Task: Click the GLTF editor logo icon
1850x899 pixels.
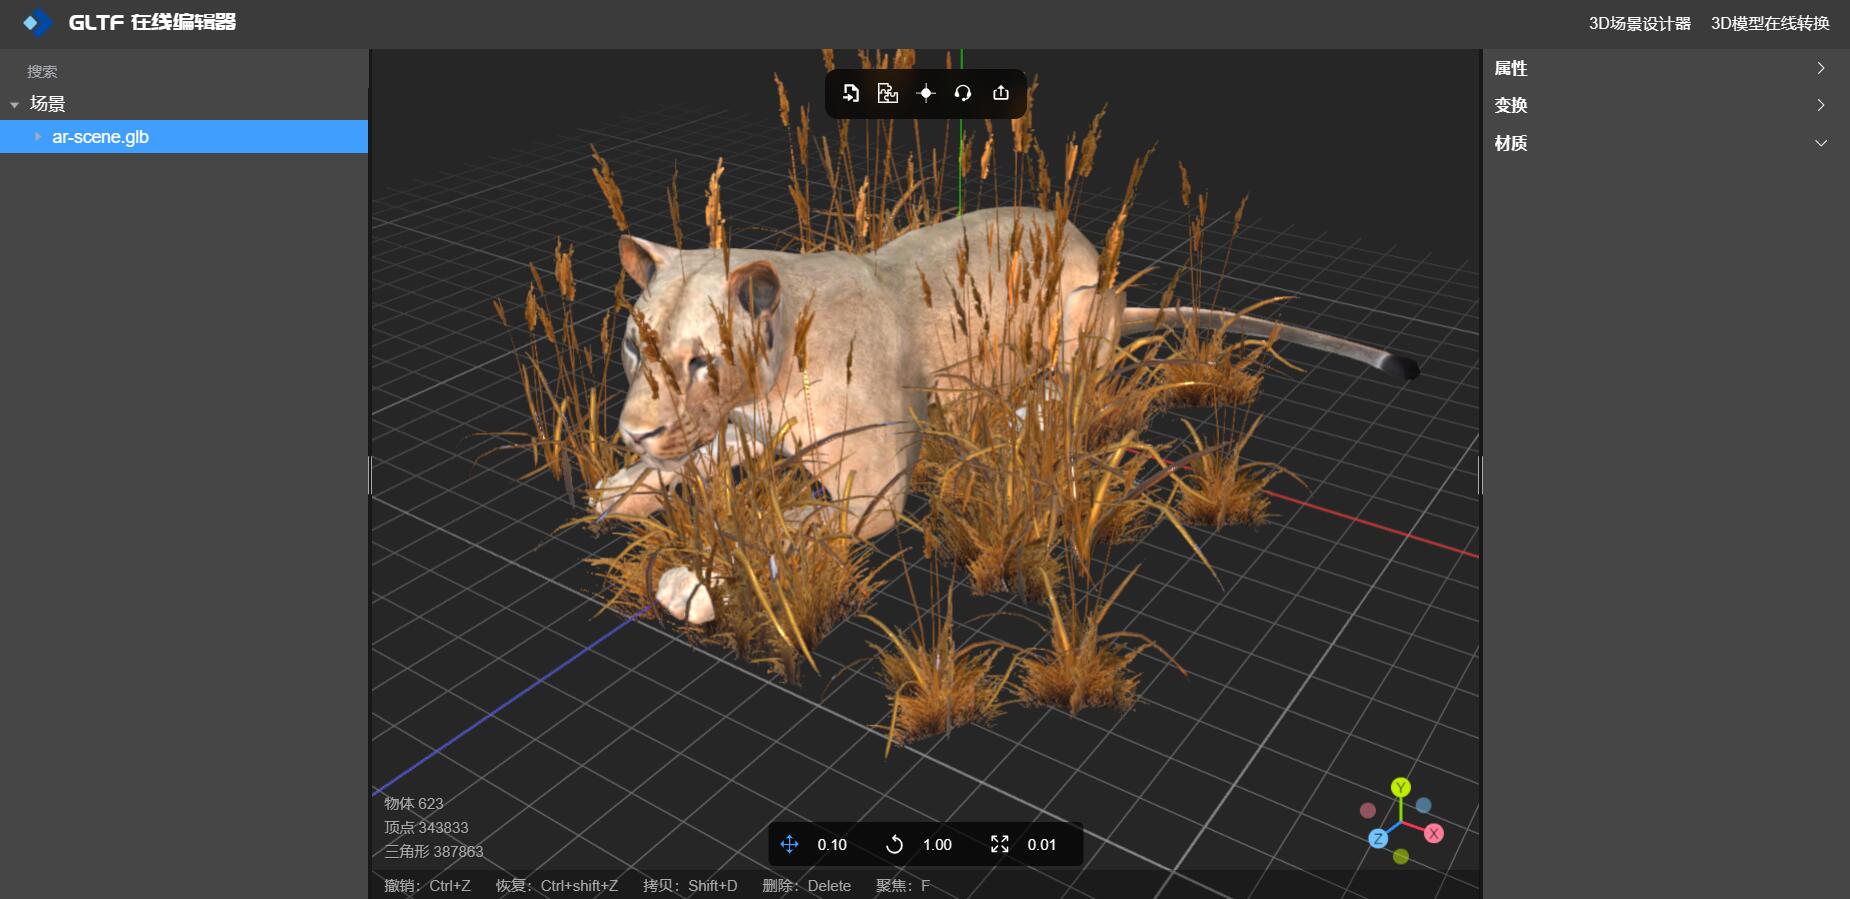Action: click(37, 22)
